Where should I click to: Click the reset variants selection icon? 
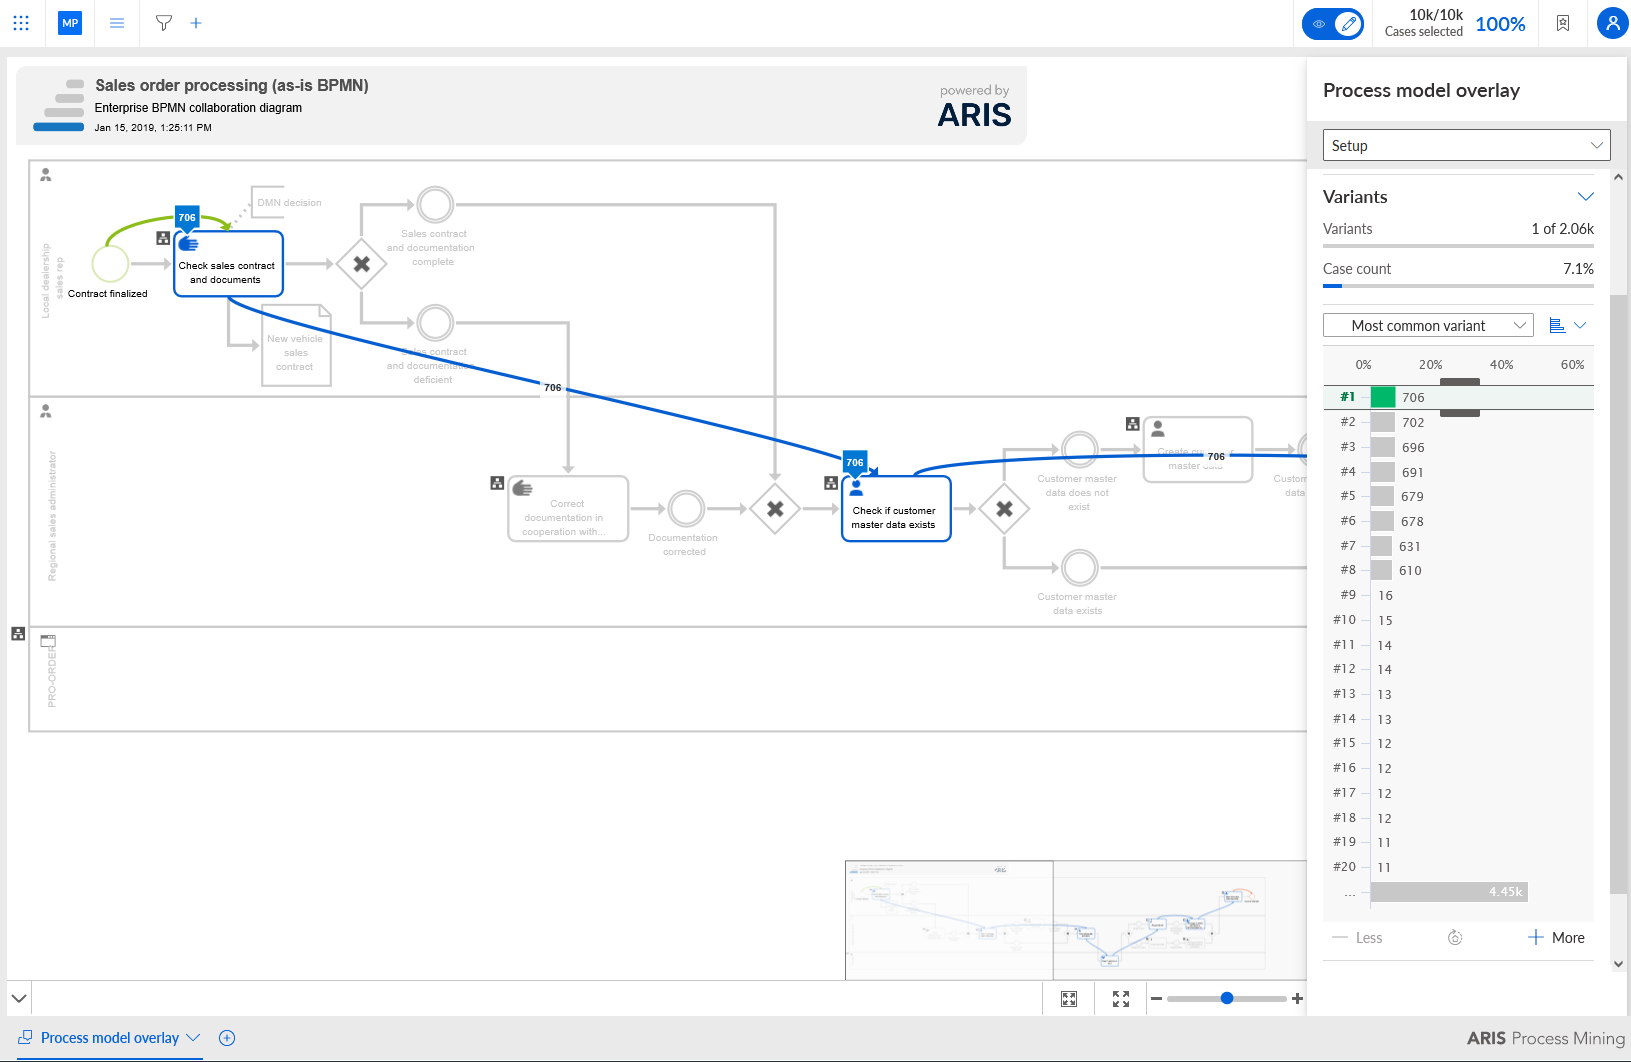coord(1455,938)
